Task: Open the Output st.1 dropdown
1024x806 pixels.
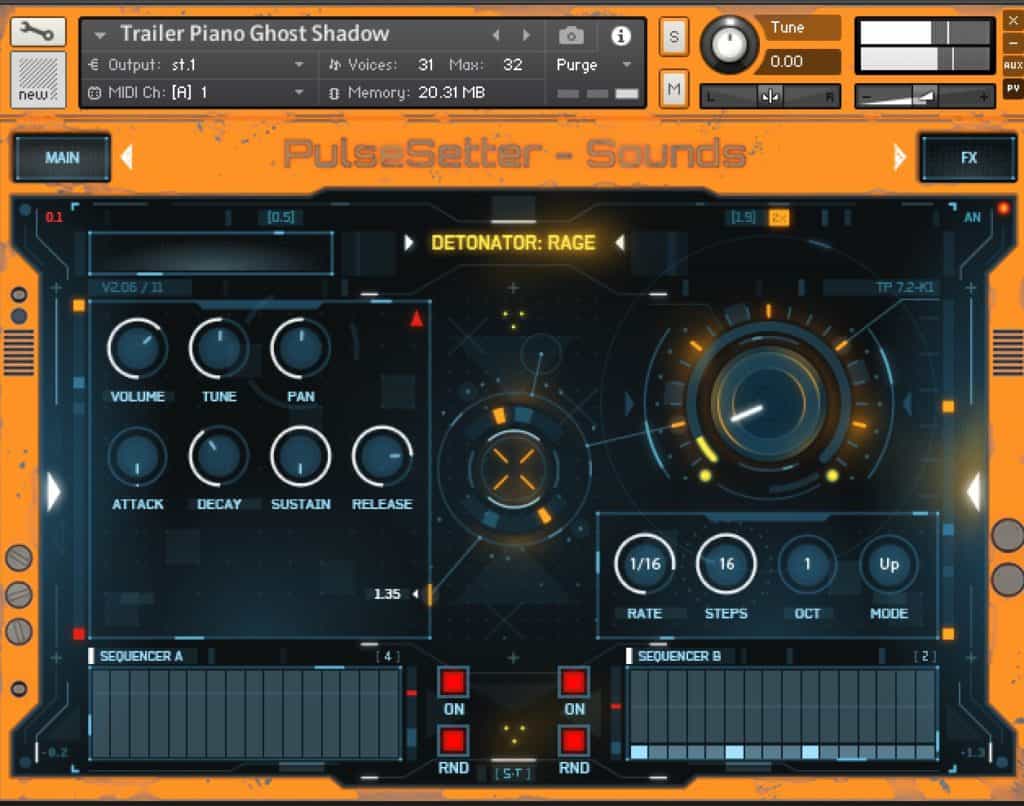Action: pos(298,65)
